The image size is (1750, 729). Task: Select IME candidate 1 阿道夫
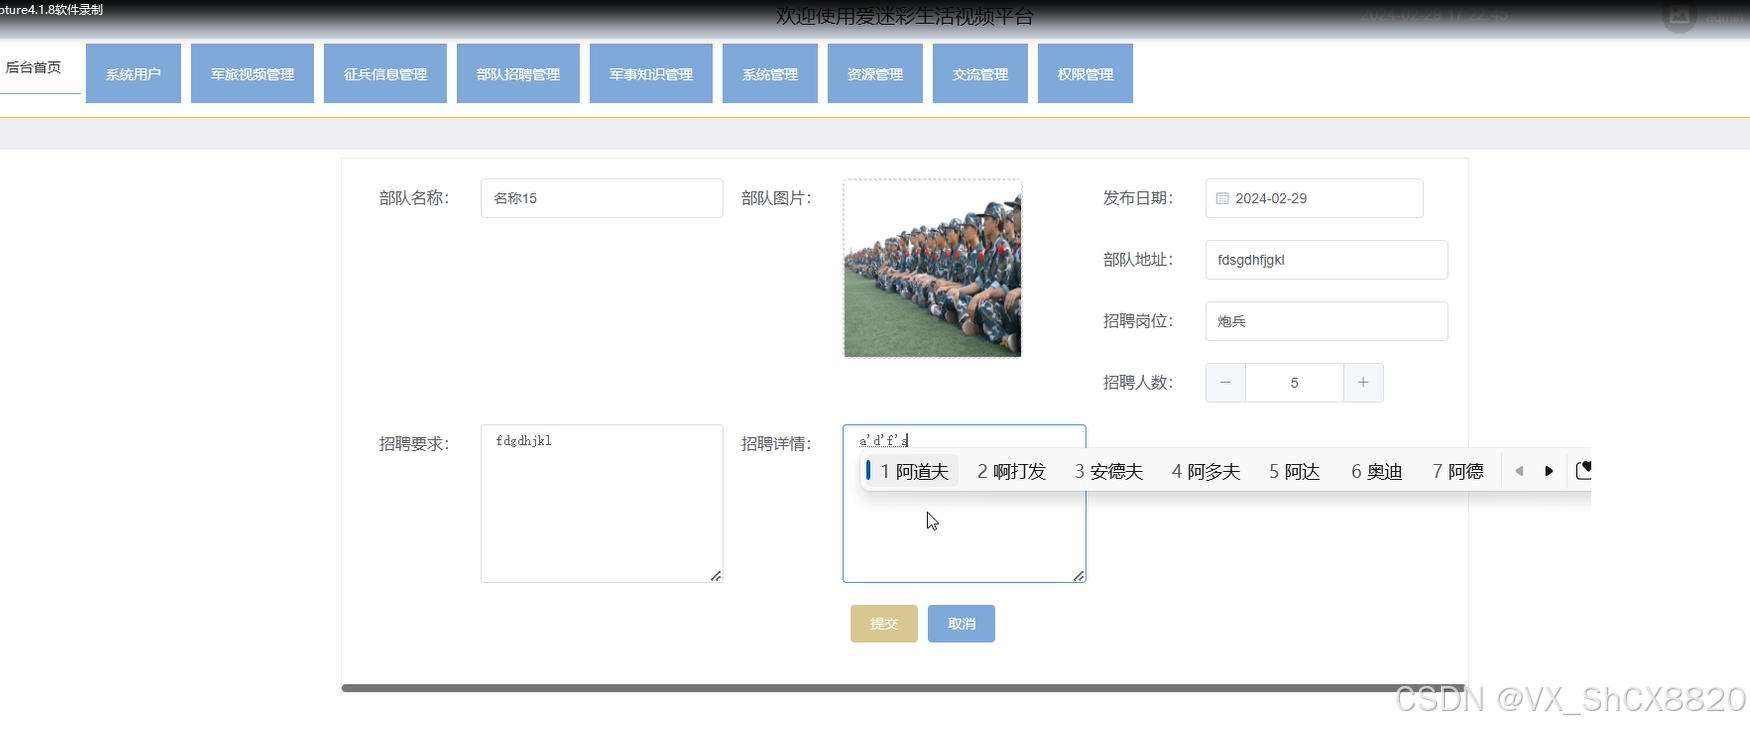tap(914, 471)
